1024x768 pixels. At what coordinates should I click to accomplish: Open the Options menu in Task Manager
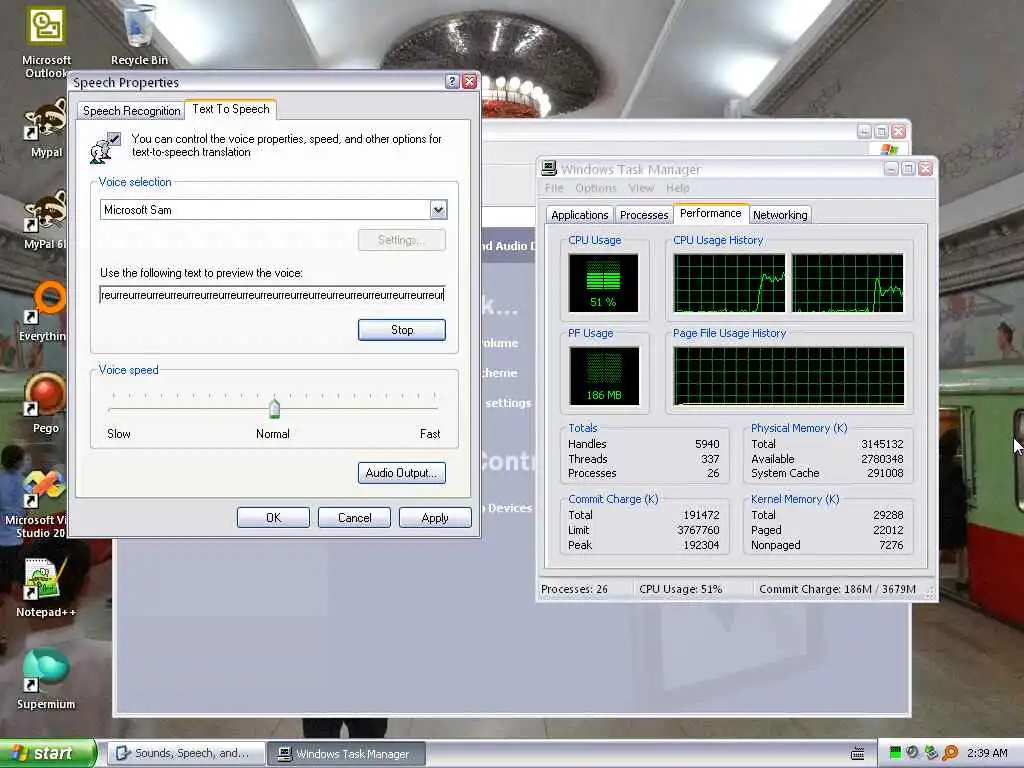pos(596,188)
